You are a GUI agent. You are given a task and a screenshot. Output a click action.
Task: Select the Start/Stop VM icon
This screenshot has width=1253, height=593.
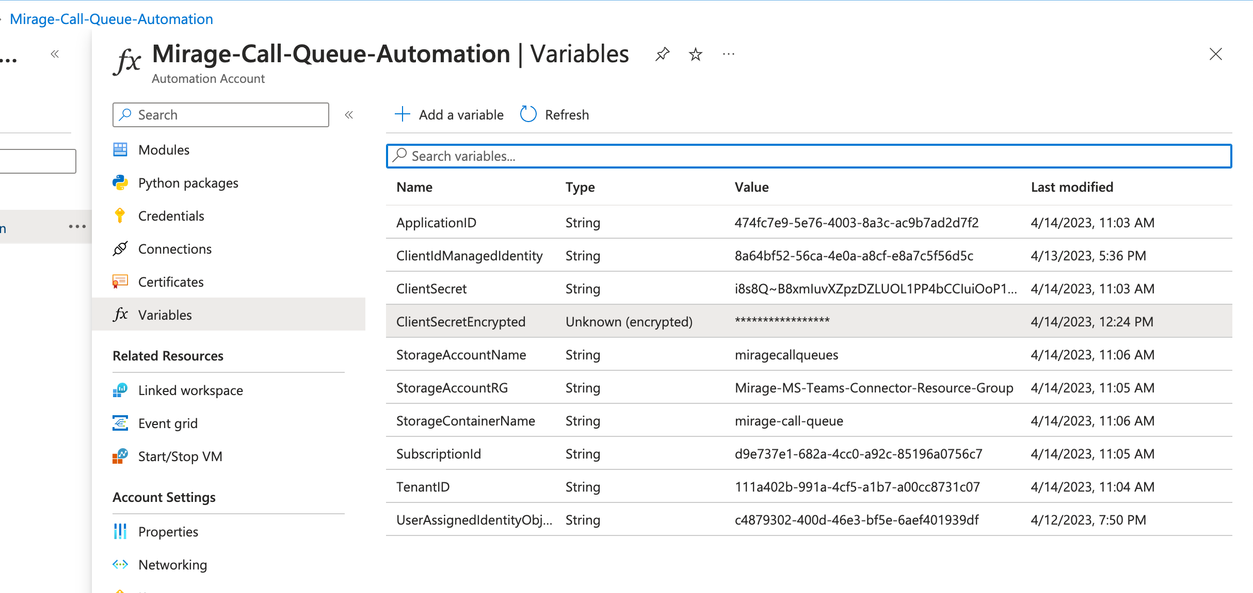120,456
